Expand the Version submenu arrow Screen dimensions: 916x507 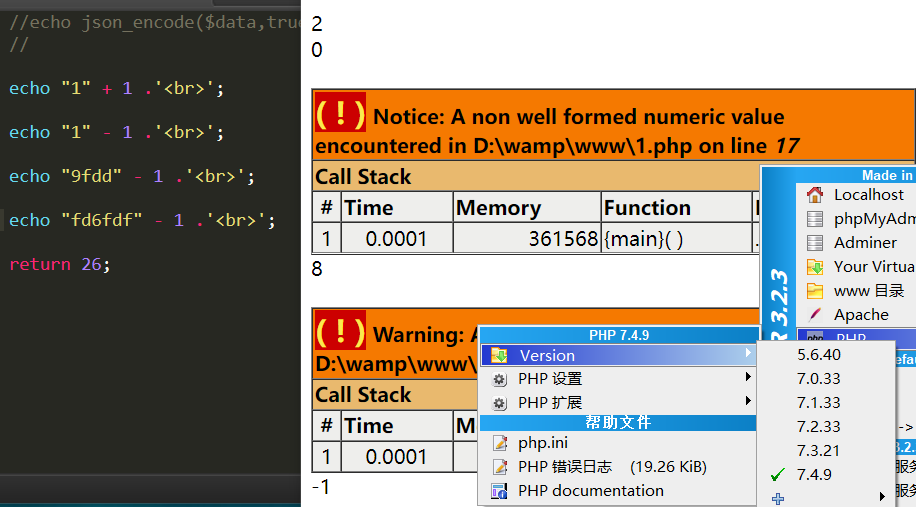click(x=748, y=353)
